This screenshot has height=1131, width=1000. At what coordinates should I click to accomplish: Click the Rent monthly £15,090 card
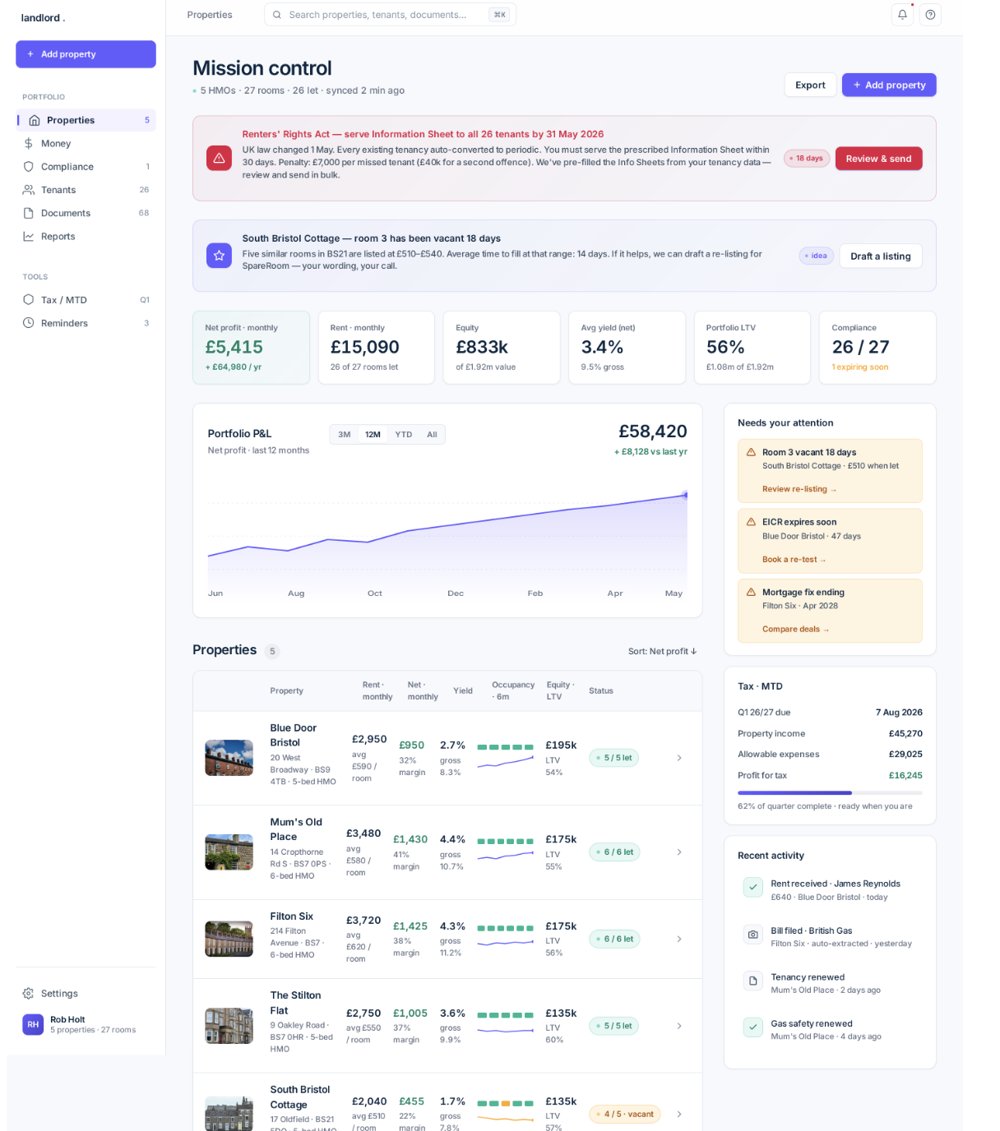[376, 348]
